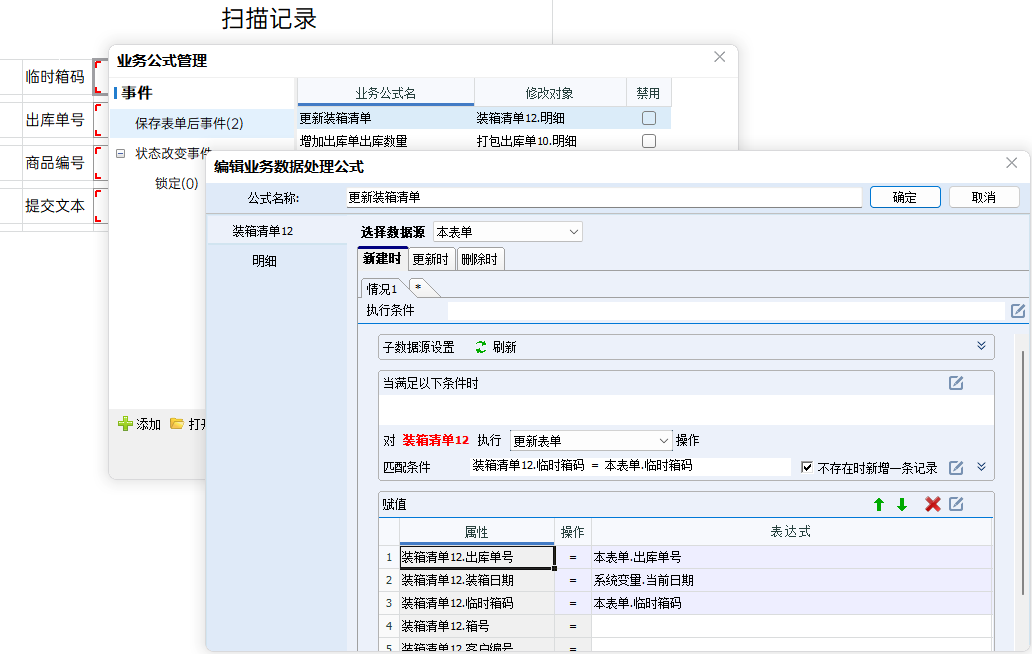
Task: Open edit icon in 赋值 header
Action: coord(956,504)
